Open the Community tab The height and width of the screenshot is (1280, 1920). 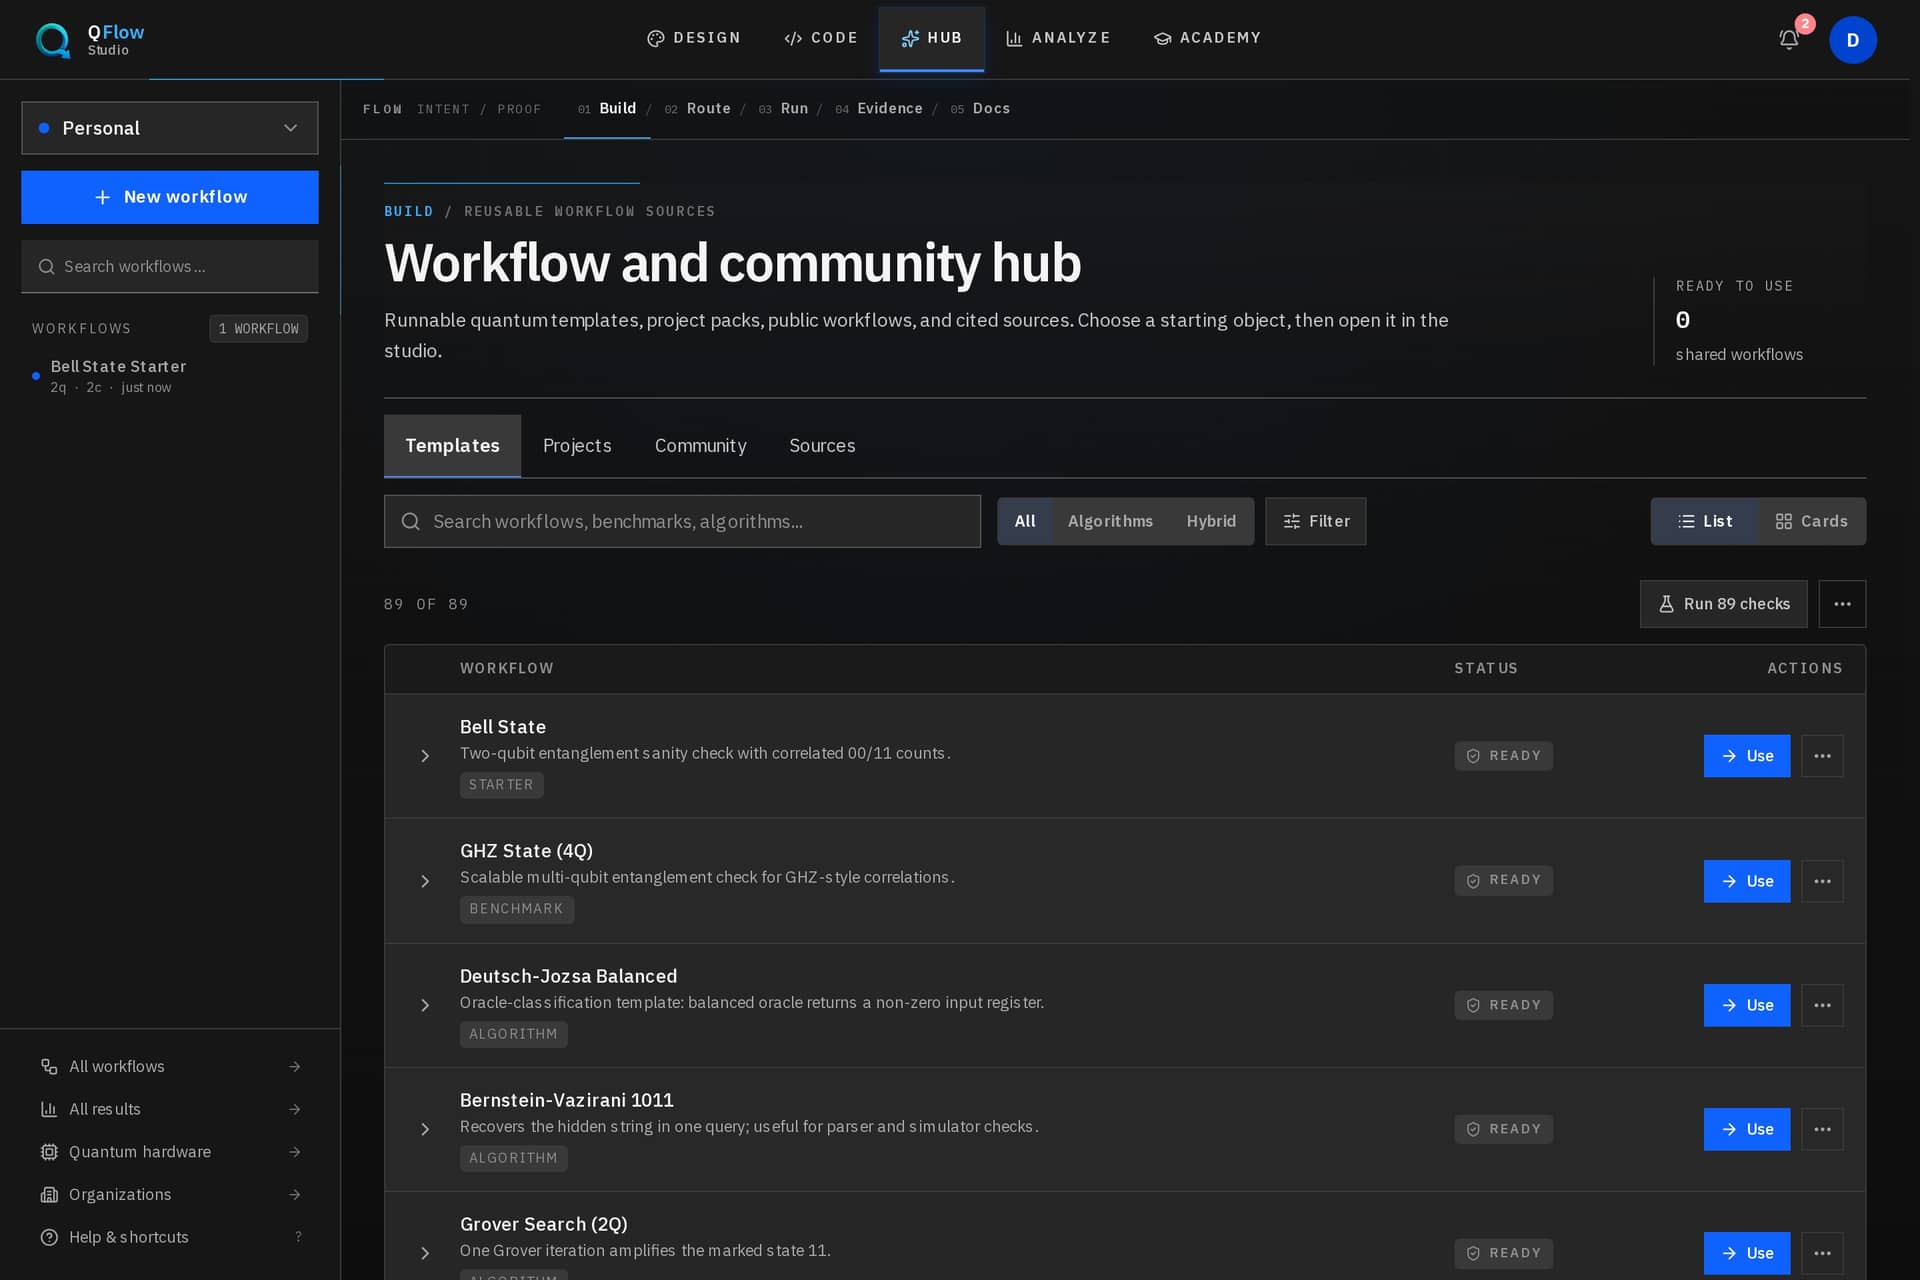700,446
